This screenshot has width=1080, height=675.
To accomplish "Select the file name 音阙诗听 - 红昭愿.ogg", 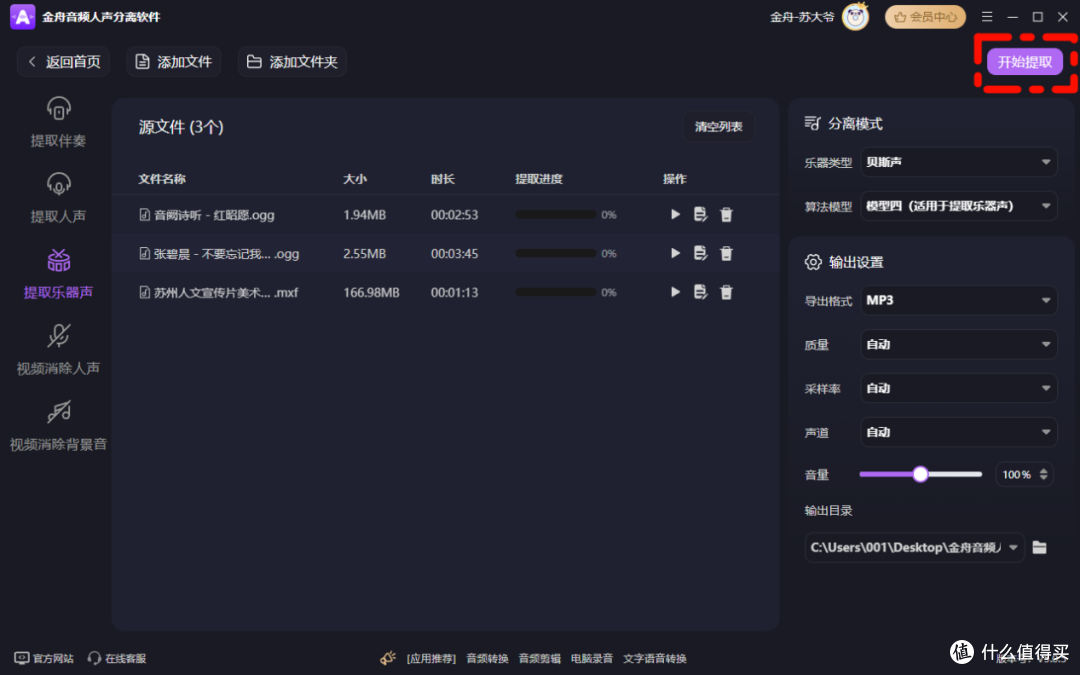I will pyautogui.click(x=214, y=215).
